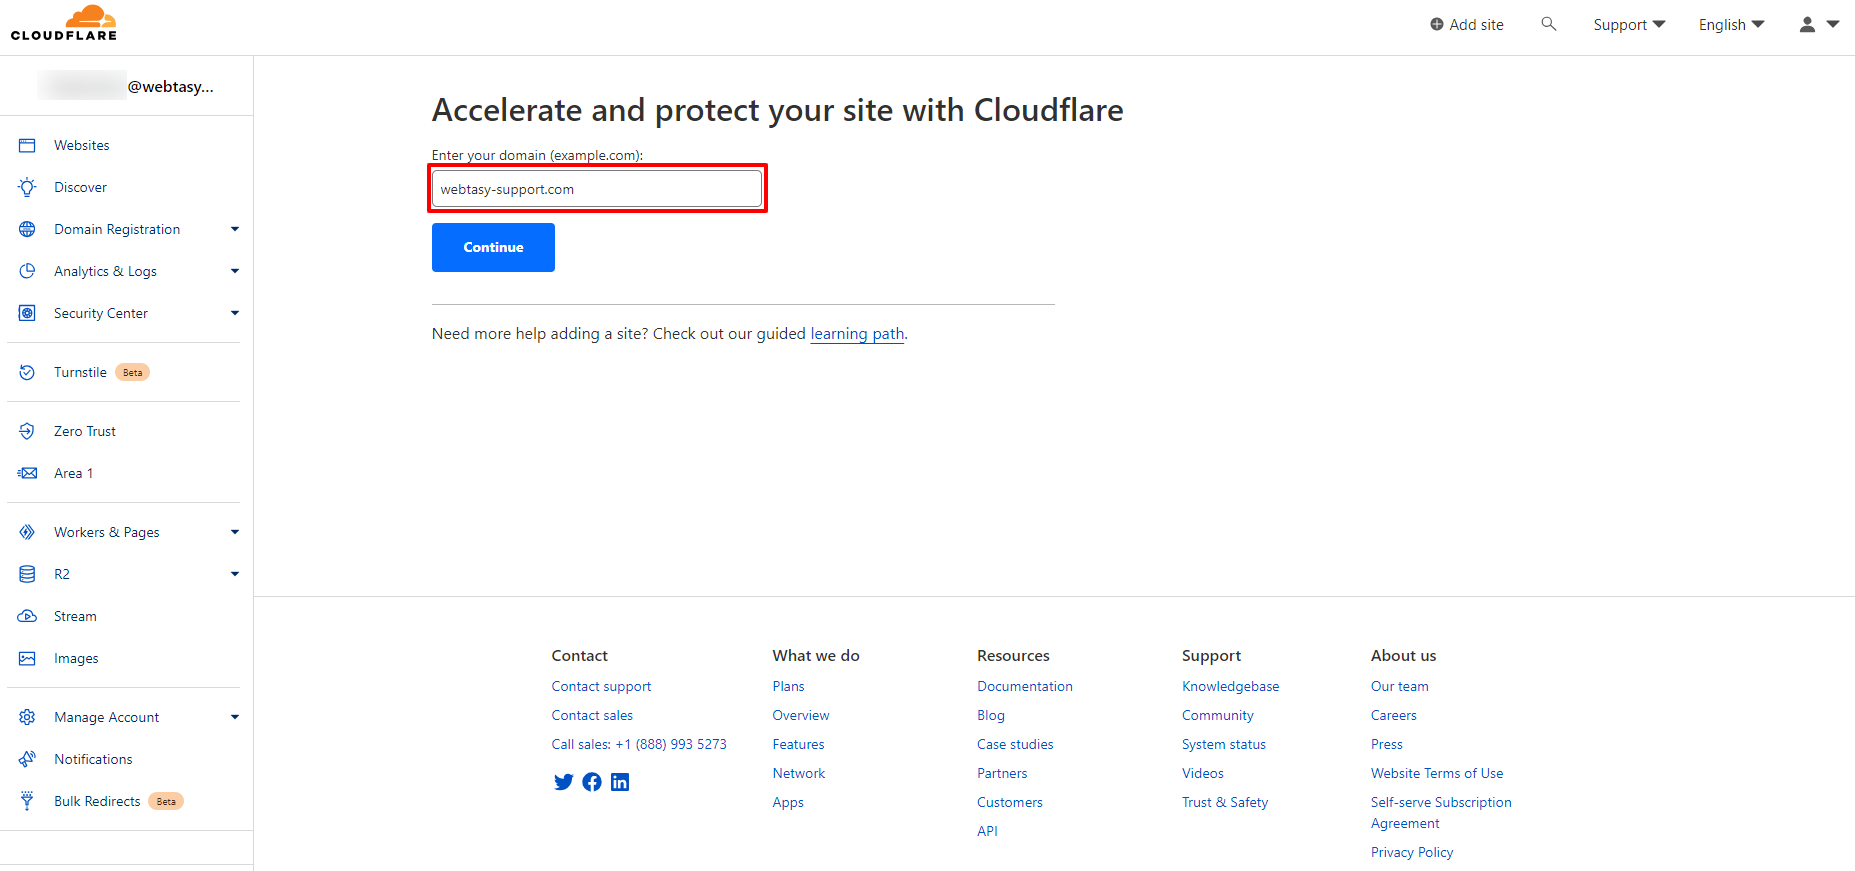1855x871 pixels.
Task: Open the Website Terms of Use link
Action: (1437, 773)
